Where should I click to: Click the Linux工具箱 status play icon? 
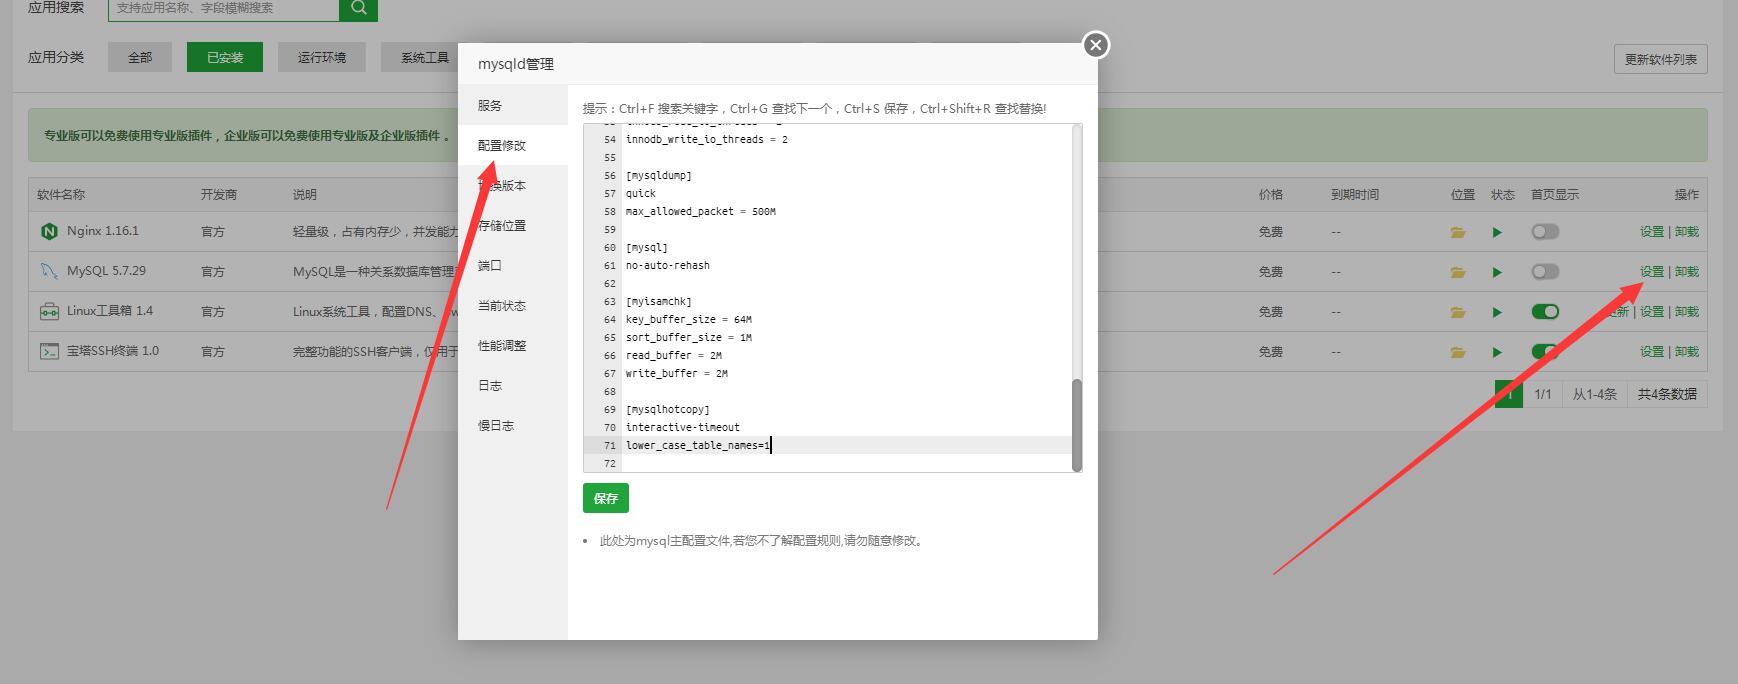[x=1497, y=312]
